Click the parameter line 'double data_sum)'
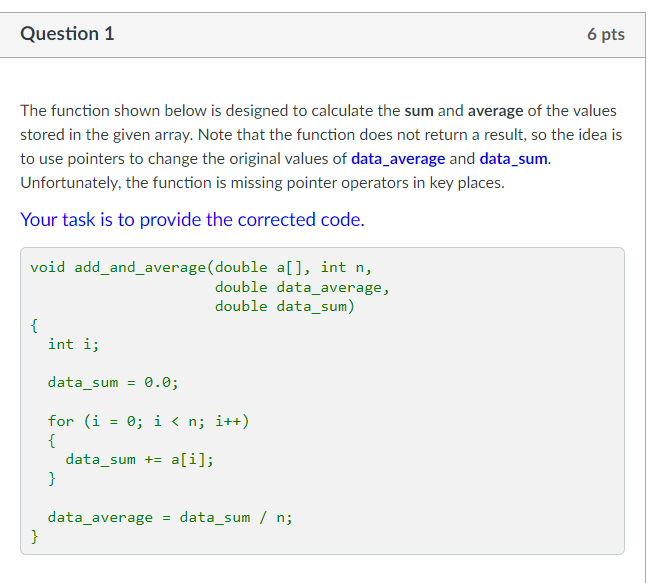The width and height of the screenshot is (653, 583). (285, 306)
